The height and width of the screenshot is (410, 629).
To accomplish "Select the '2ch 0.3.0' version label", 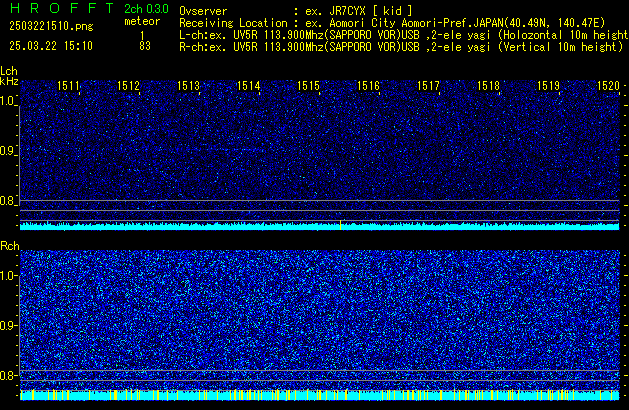I will point(146,8).
